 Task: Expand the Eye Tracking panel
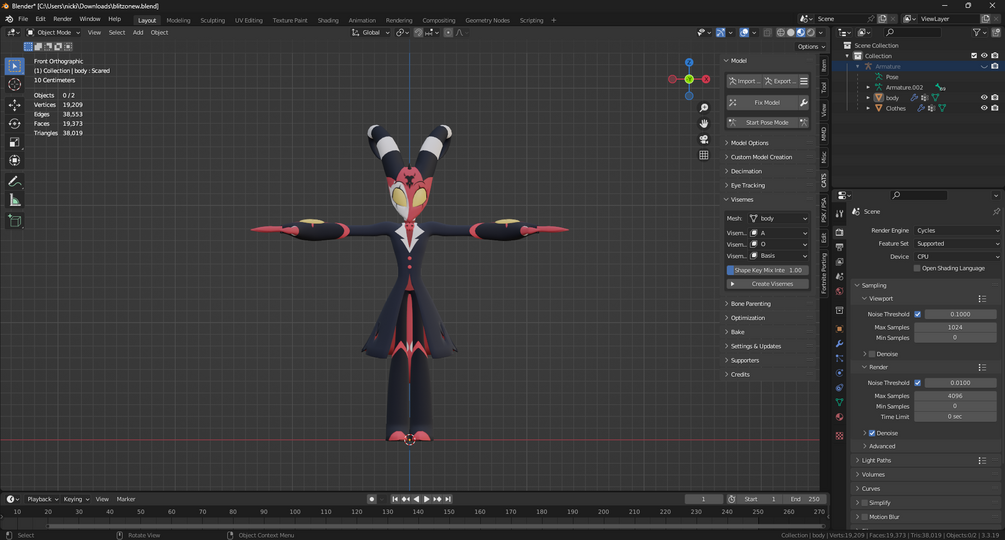(747, 186)
